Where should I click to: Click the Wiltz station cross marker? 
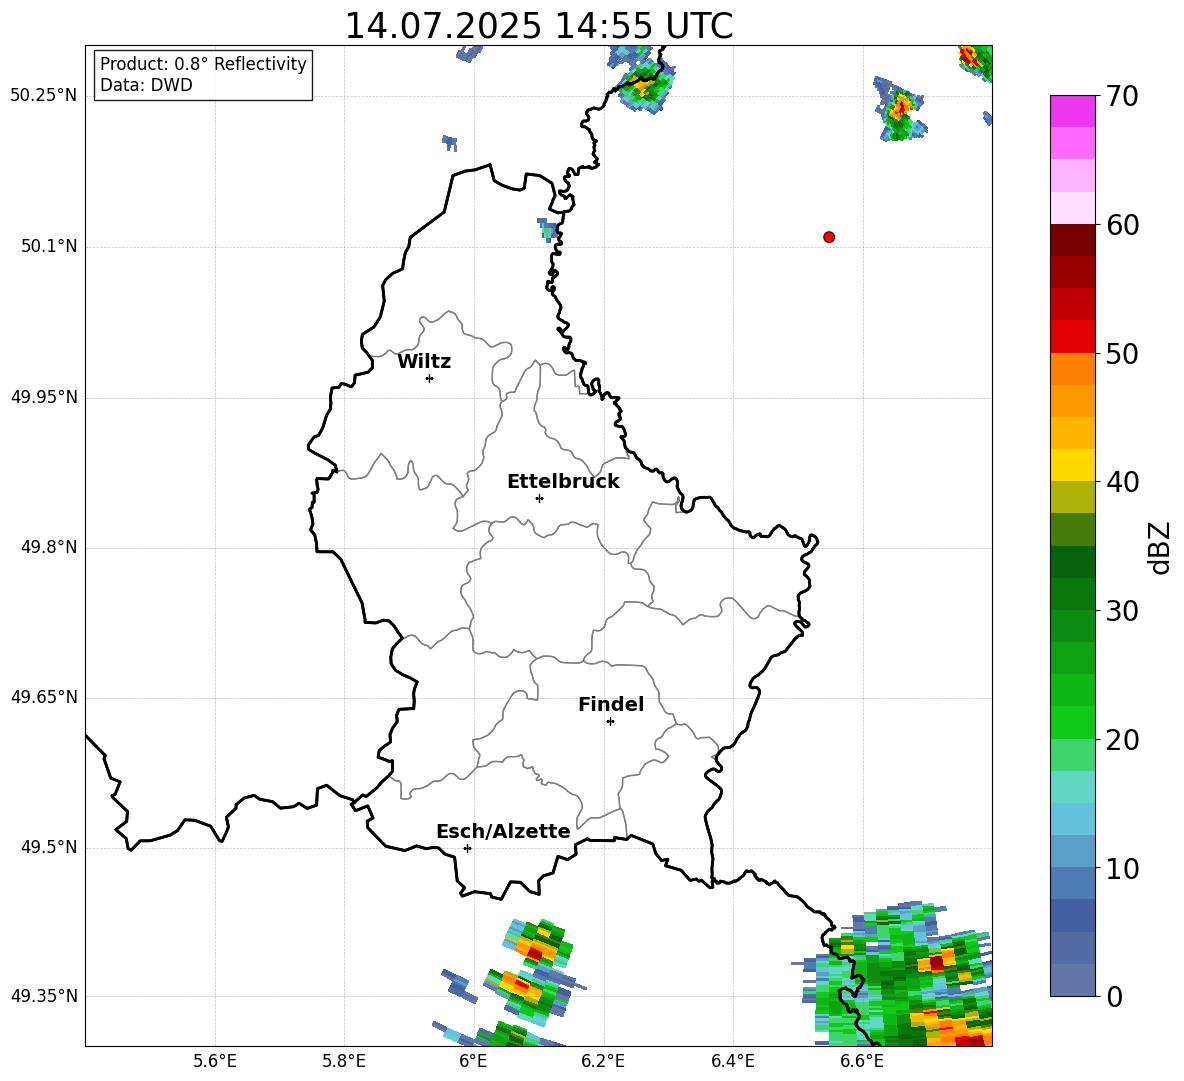(x=430, y=378)
